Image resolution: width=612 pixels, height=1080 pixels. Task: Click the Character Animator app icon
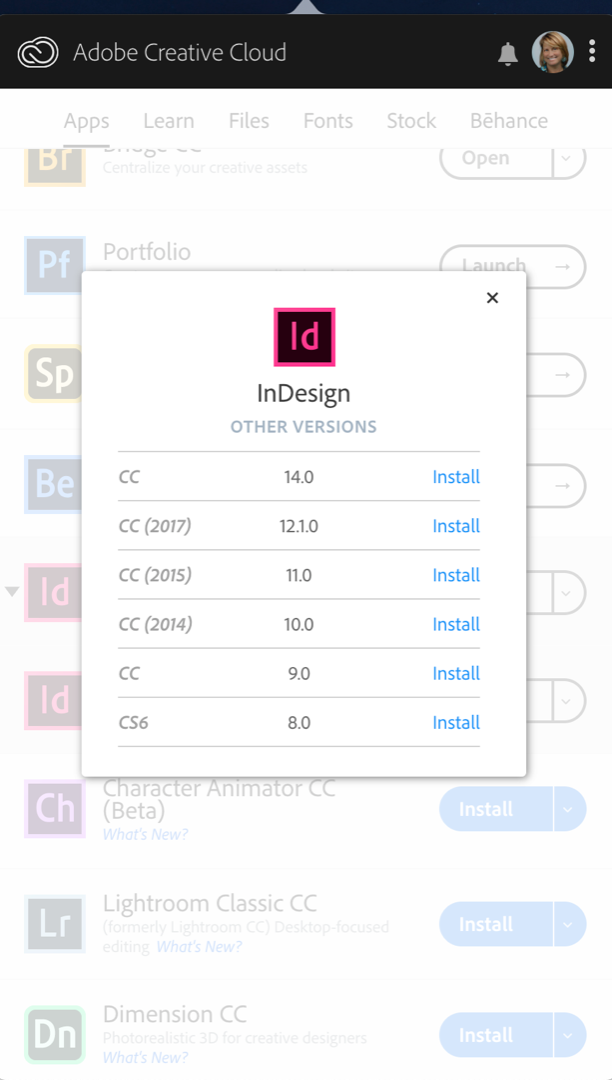click(x=55, y=809)
